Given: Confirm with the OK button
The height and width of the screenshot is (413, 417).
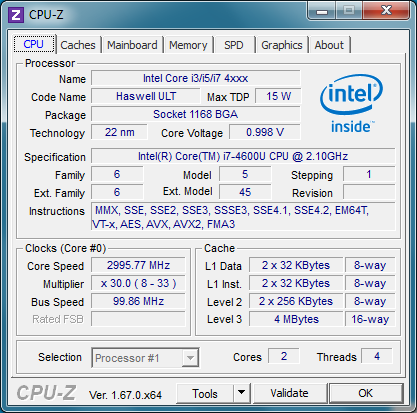Looking at the screenshot, I should tap(366, 393).
